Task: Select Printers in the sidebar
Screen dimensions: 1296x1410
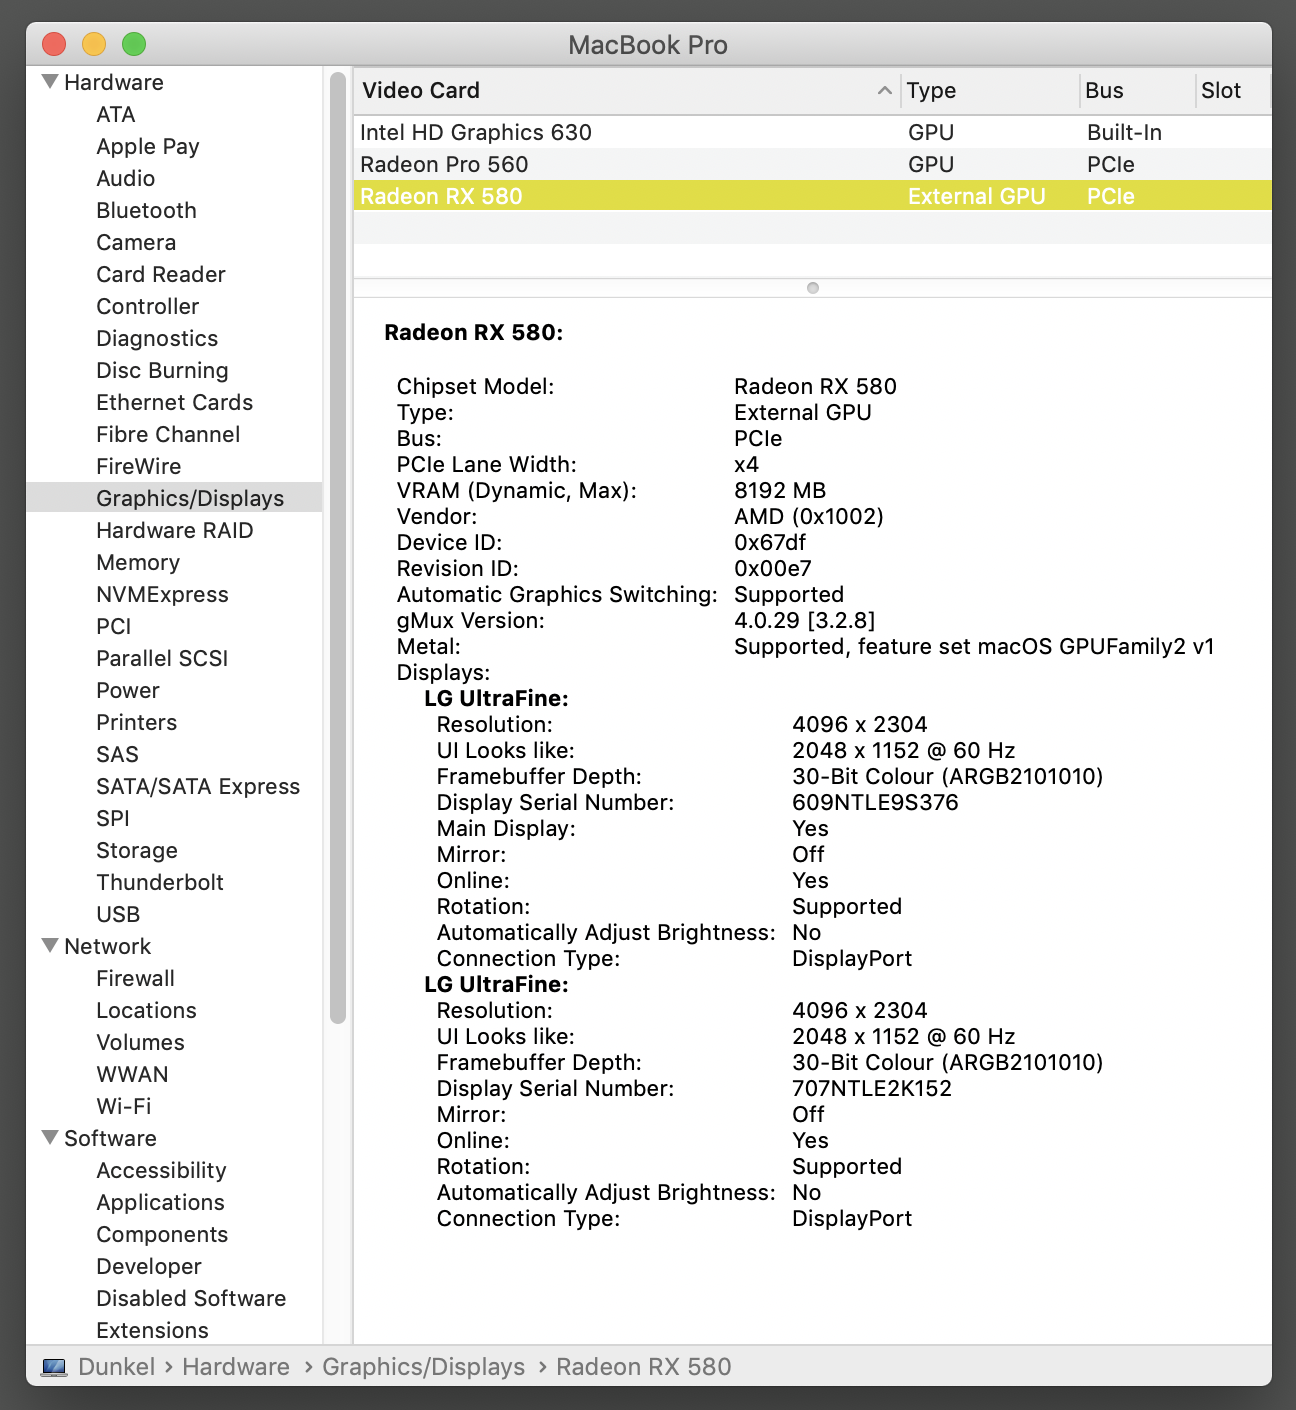Action: (x=137, y=722)
